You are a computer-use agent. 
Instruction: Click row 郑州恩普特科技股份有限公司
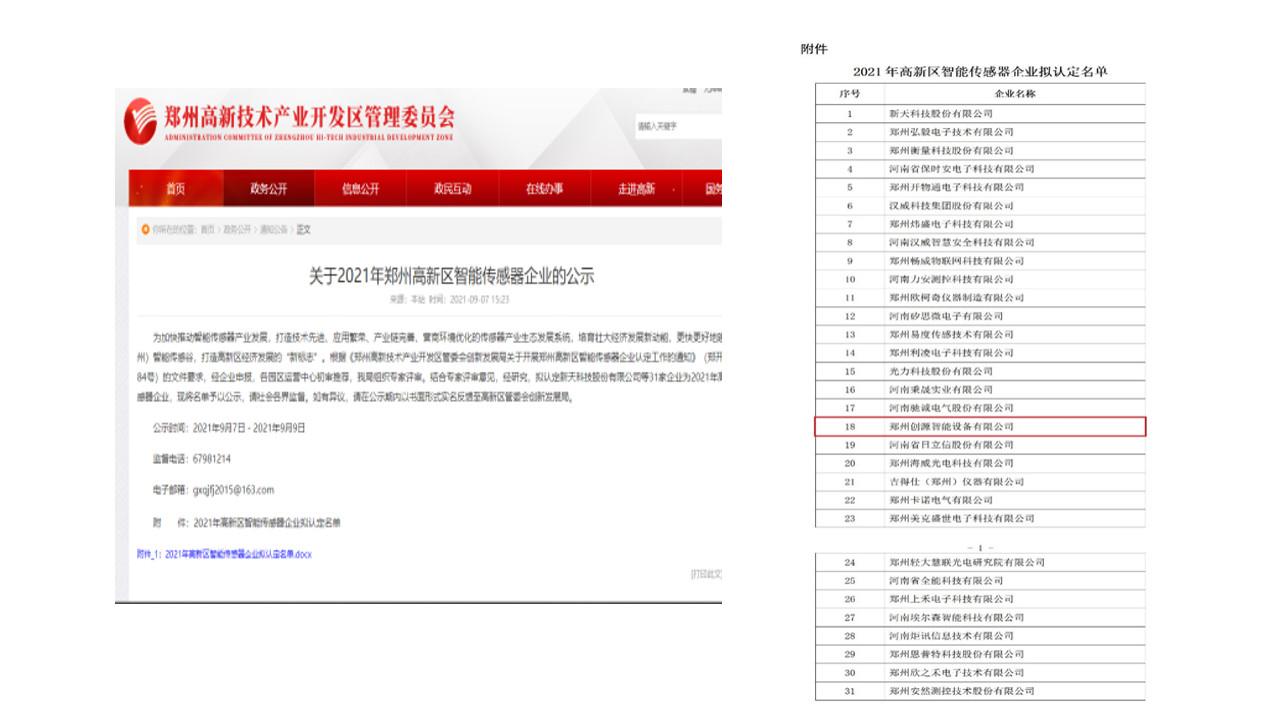point(980,654)
